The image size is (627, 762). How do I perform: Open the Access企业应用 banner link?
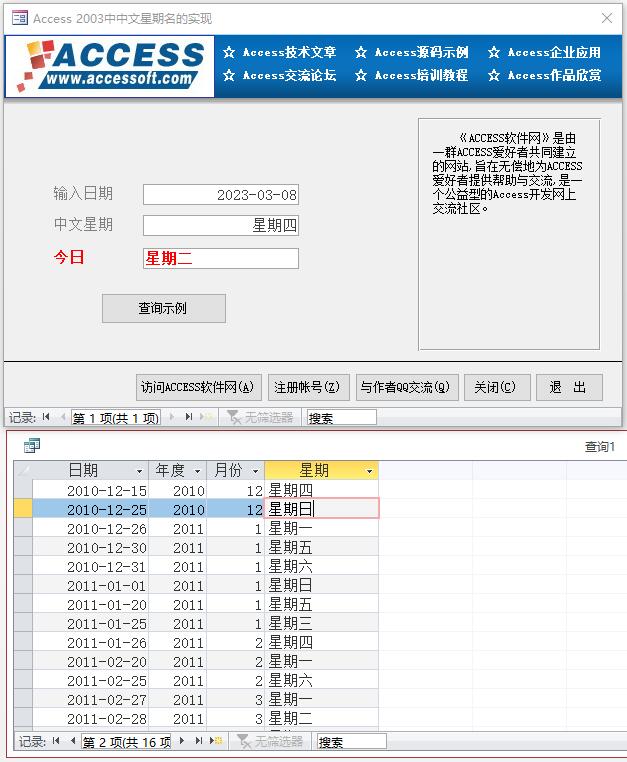(545, 52)
